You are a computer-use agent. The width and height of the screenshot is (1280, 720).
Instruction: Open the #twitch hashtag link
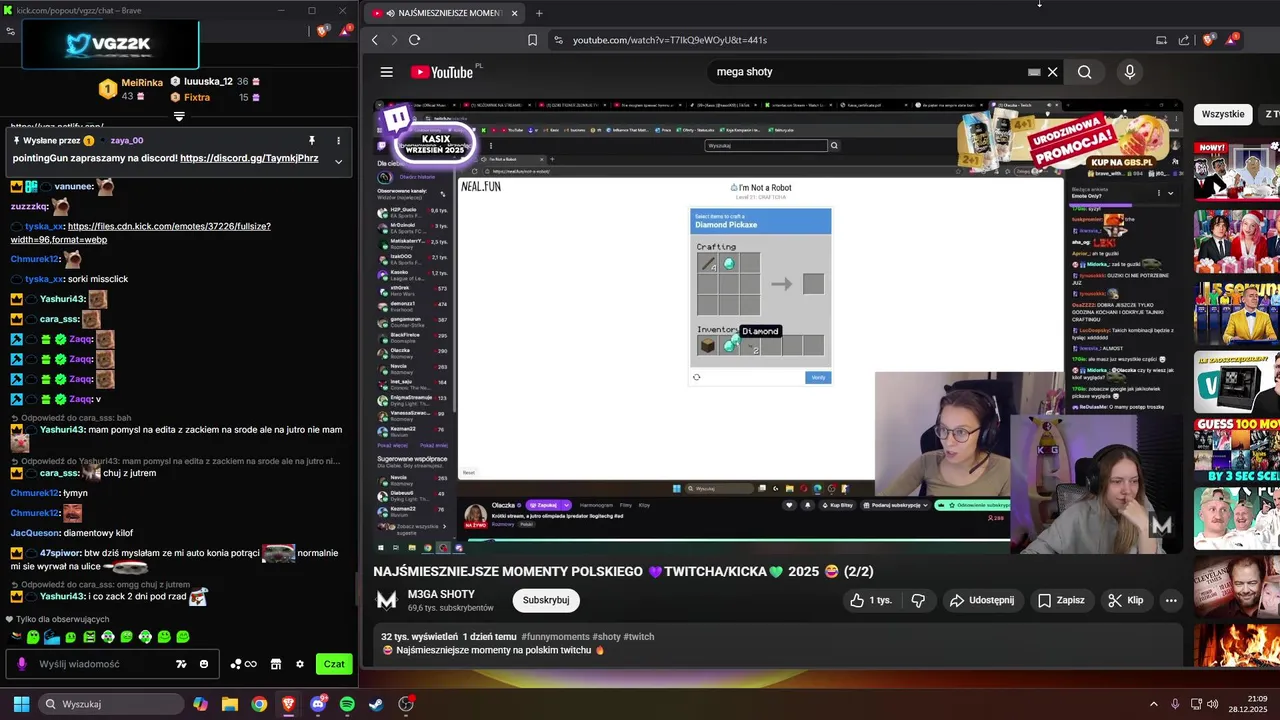638,636
